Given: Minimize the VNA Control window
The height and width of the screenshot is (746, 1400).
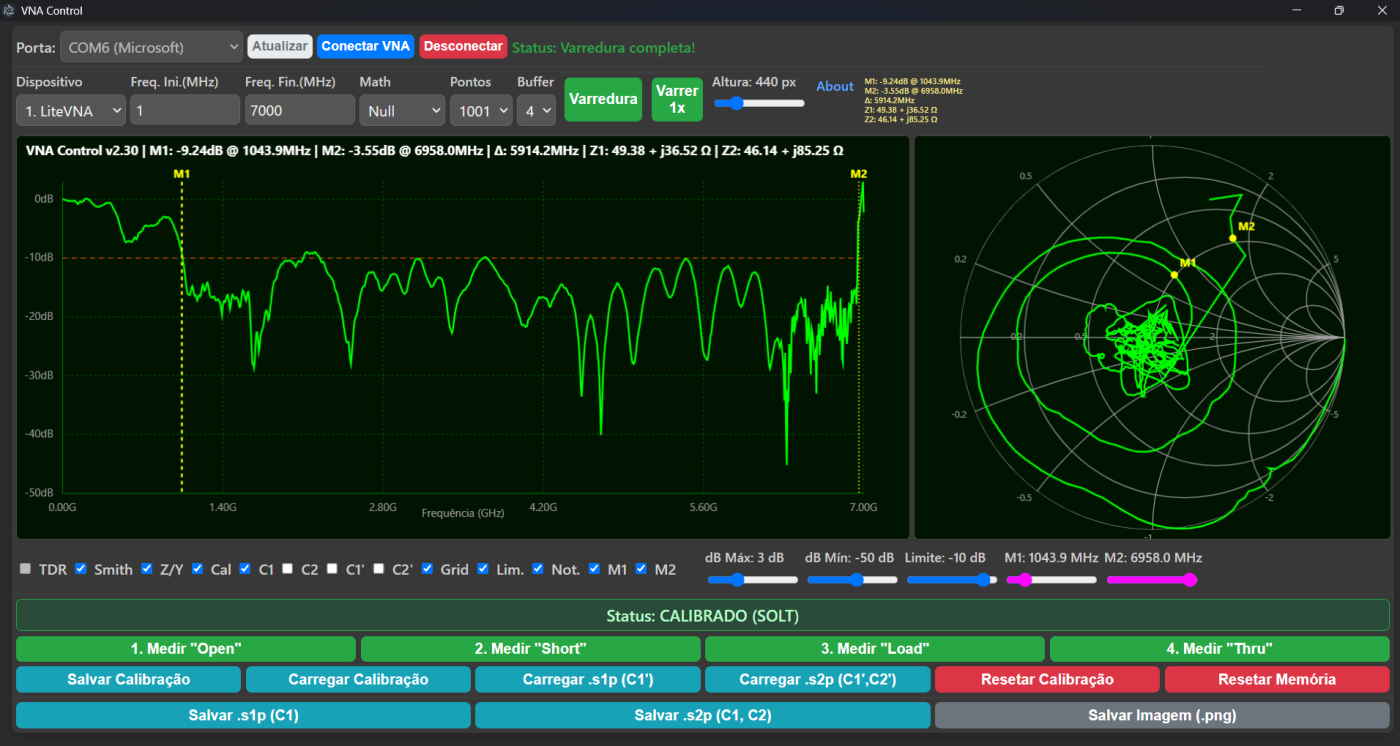Looking at the screenshot, I should [1297, 11].
